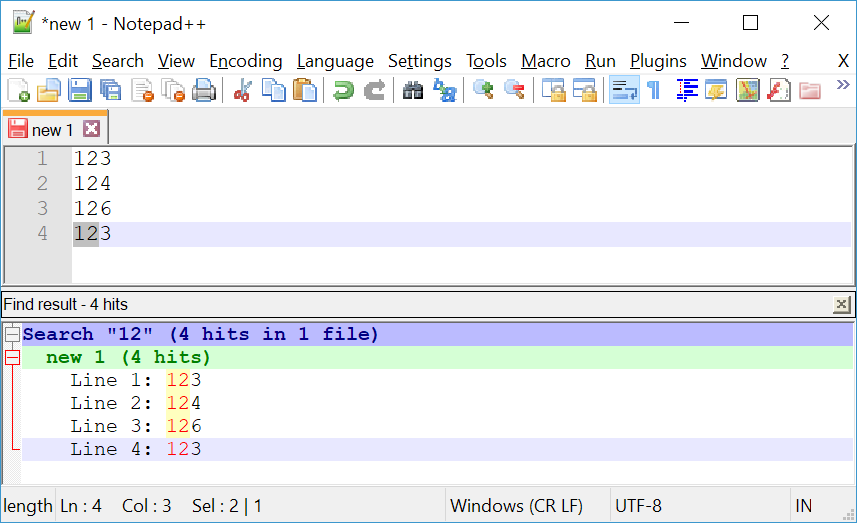857x523 pixels.
Task: Open the Search menu
Action: tap(118, 61)
